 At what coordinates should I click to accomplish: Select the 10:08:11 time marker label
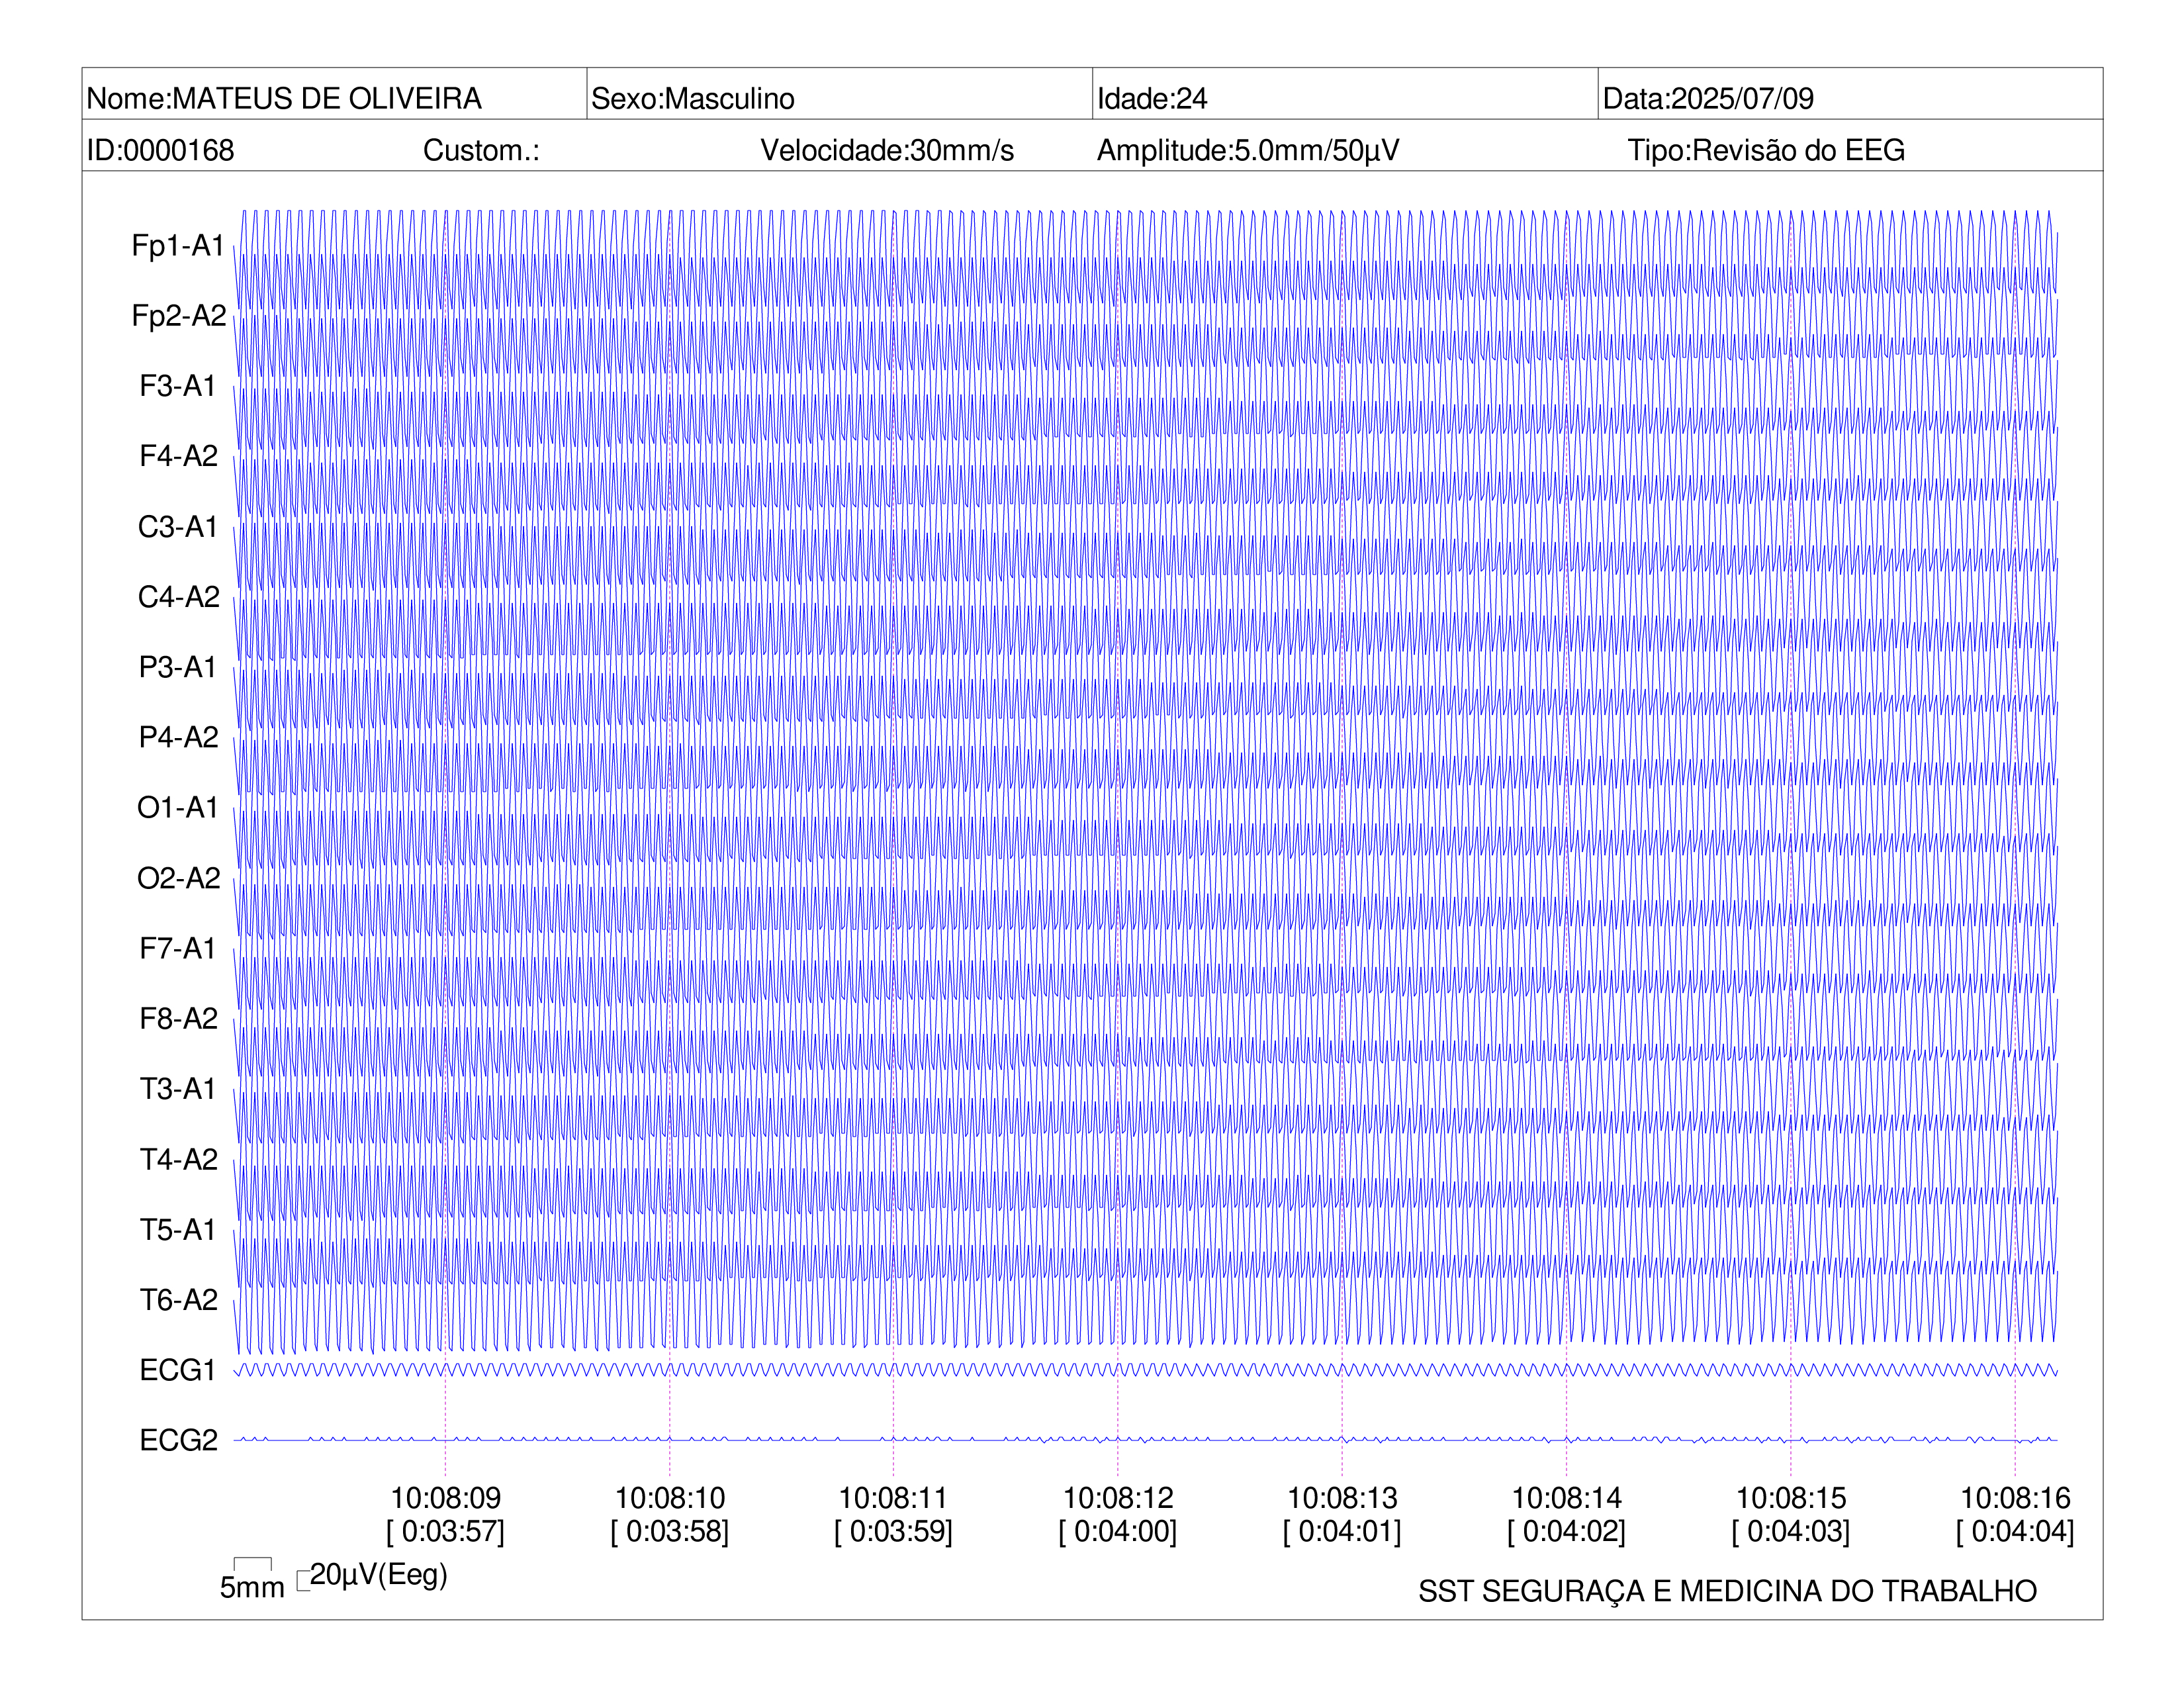click(x=893, y=1498)
